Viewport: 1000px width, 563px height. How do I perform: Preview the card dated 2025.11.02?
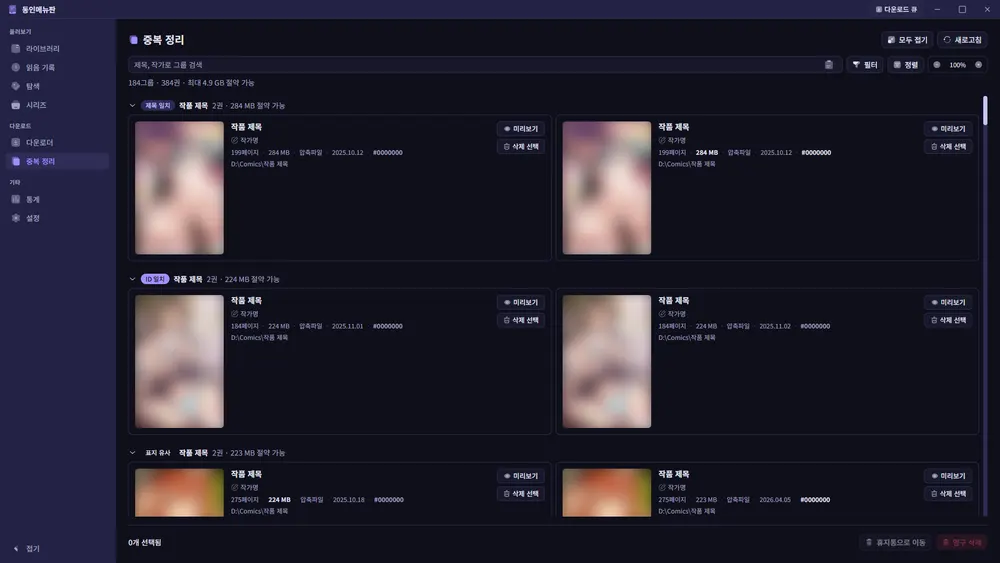coord(948,302)
